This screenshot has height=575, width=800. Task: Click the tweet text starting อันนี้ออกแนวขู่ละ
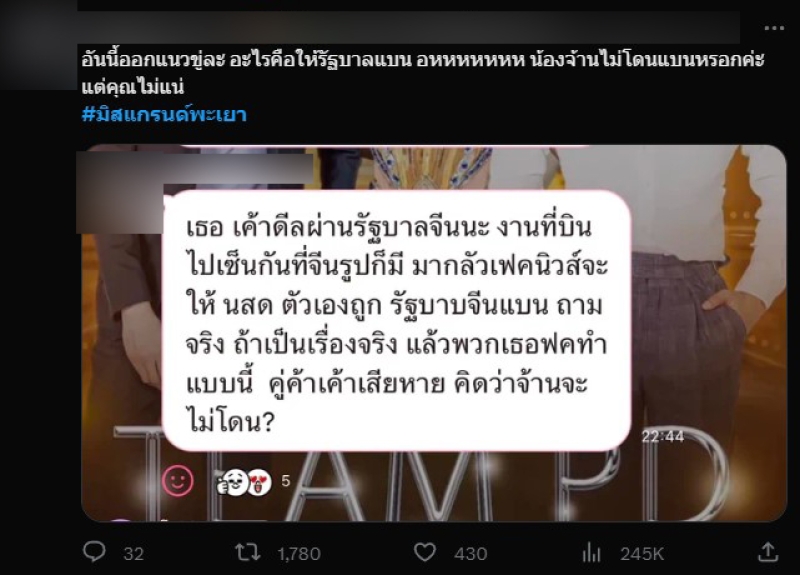[x=422, y=73]
